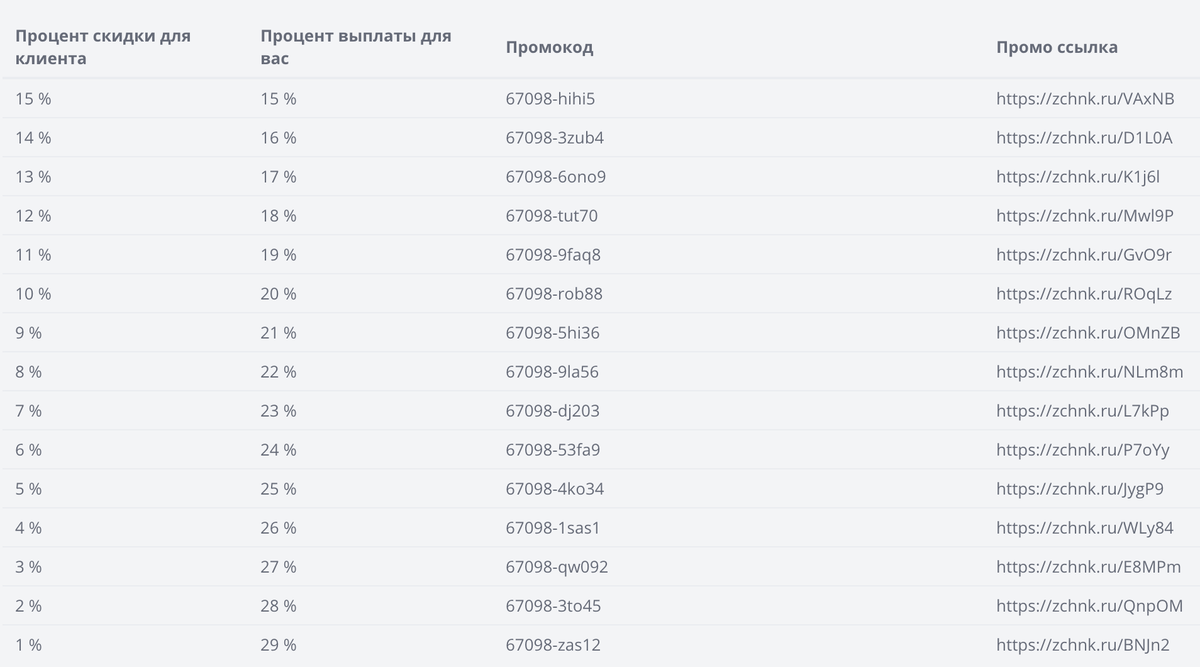Follow link https://zchnk.ru/BNJn2
The width and height of the screenshot is (1200, 667).
[1083, 645]
